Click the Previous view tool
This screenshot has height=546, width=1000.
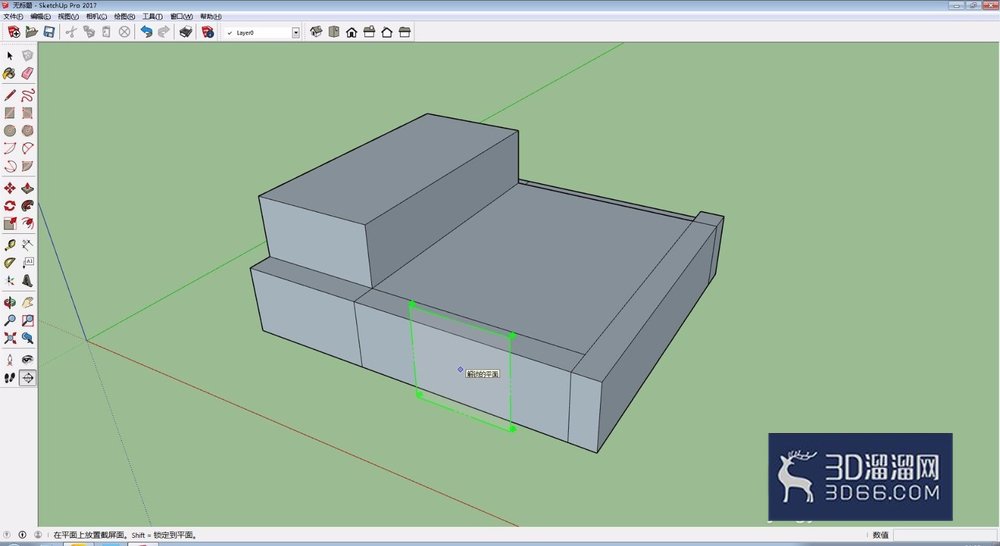point(27,338)
